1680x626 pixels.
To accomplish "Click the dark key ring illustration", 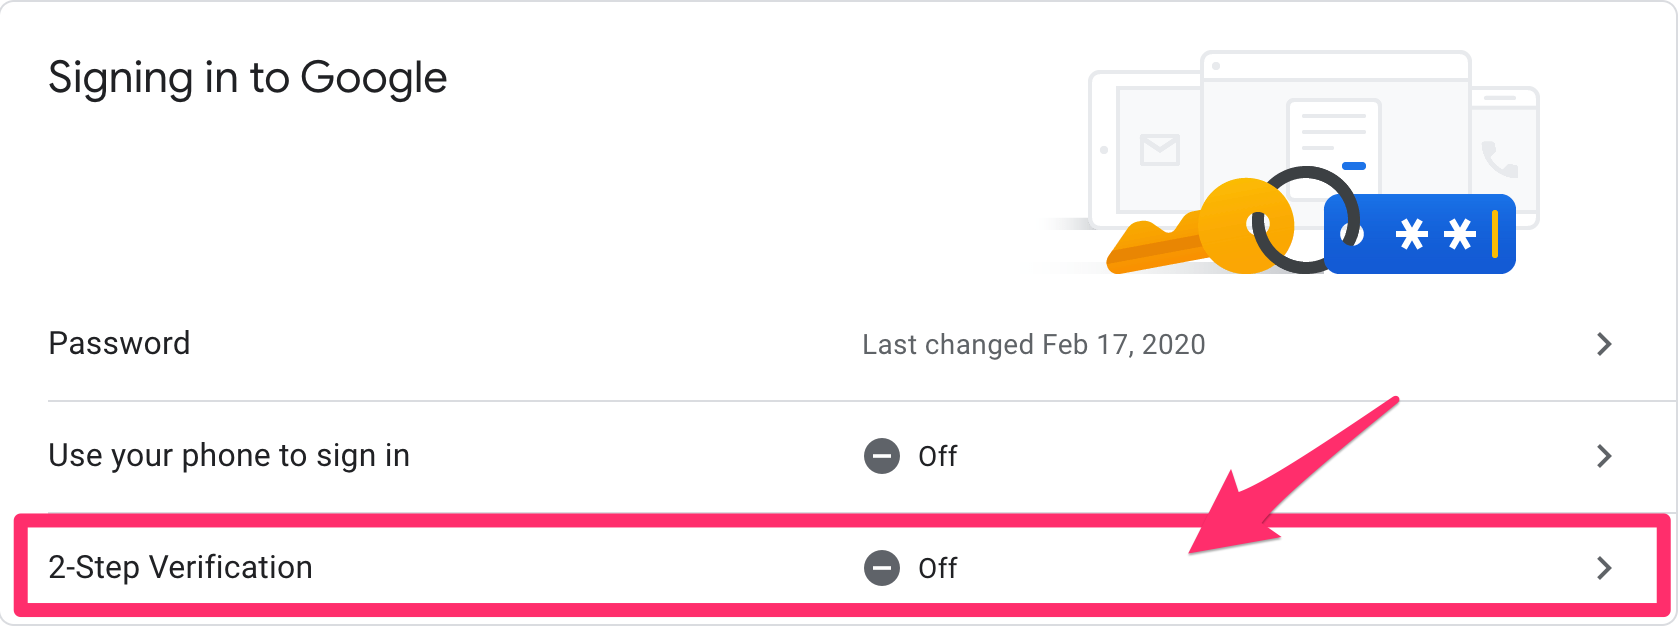I will (1306, 220).
